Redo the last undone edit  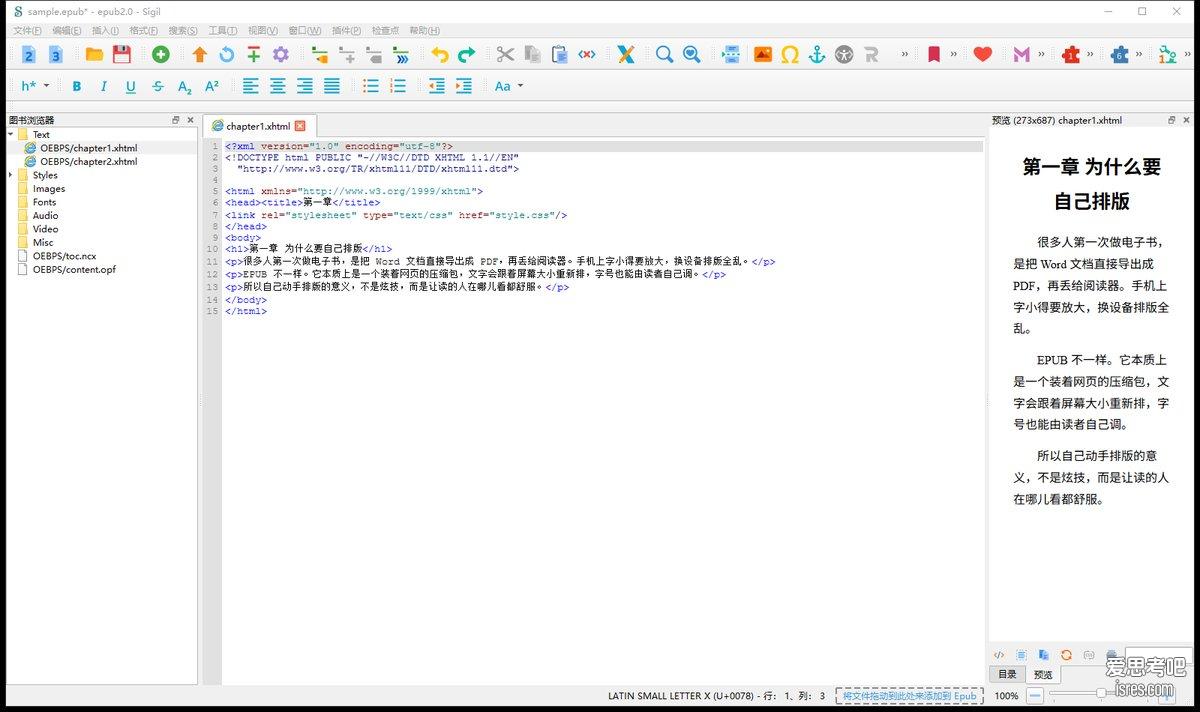coord(467,54)
